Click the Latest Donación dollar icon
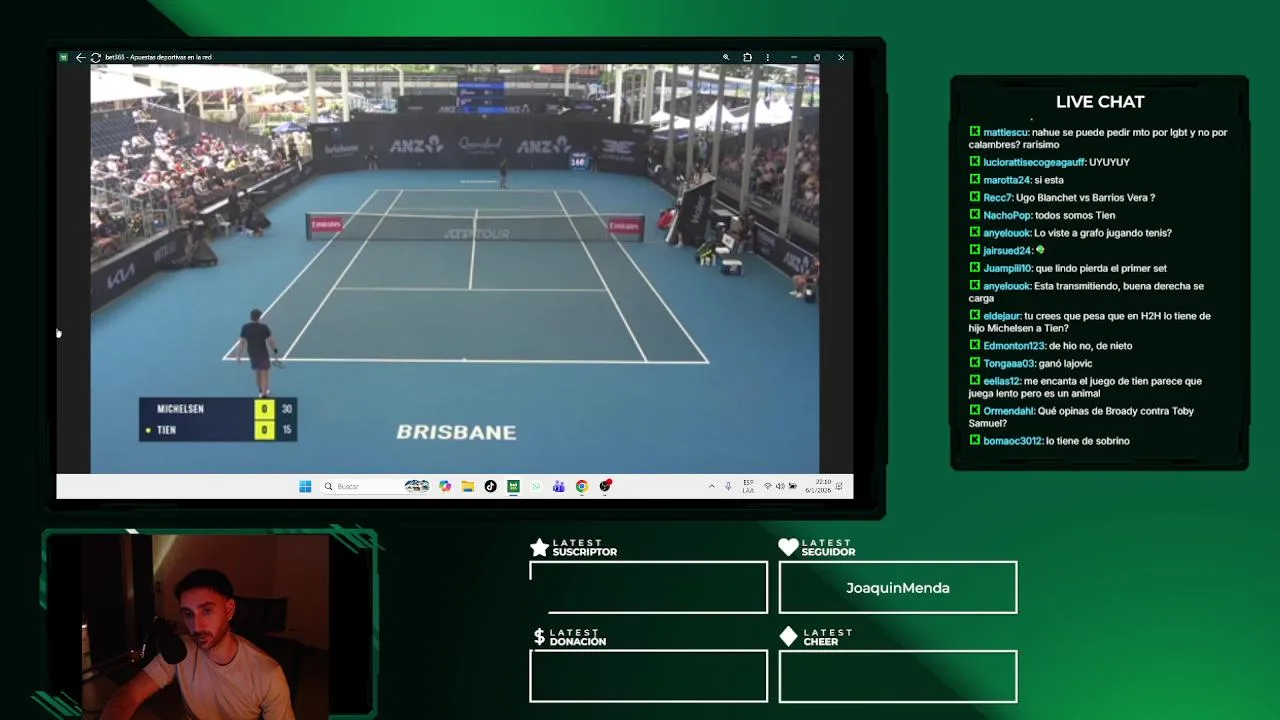This screenshot has width=1280, height=720. [x=539, y=637]
